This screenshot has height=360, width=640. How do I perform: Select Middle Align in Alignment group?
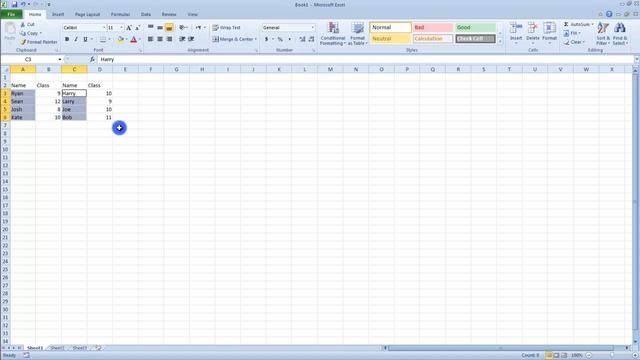tap(160, 27)
